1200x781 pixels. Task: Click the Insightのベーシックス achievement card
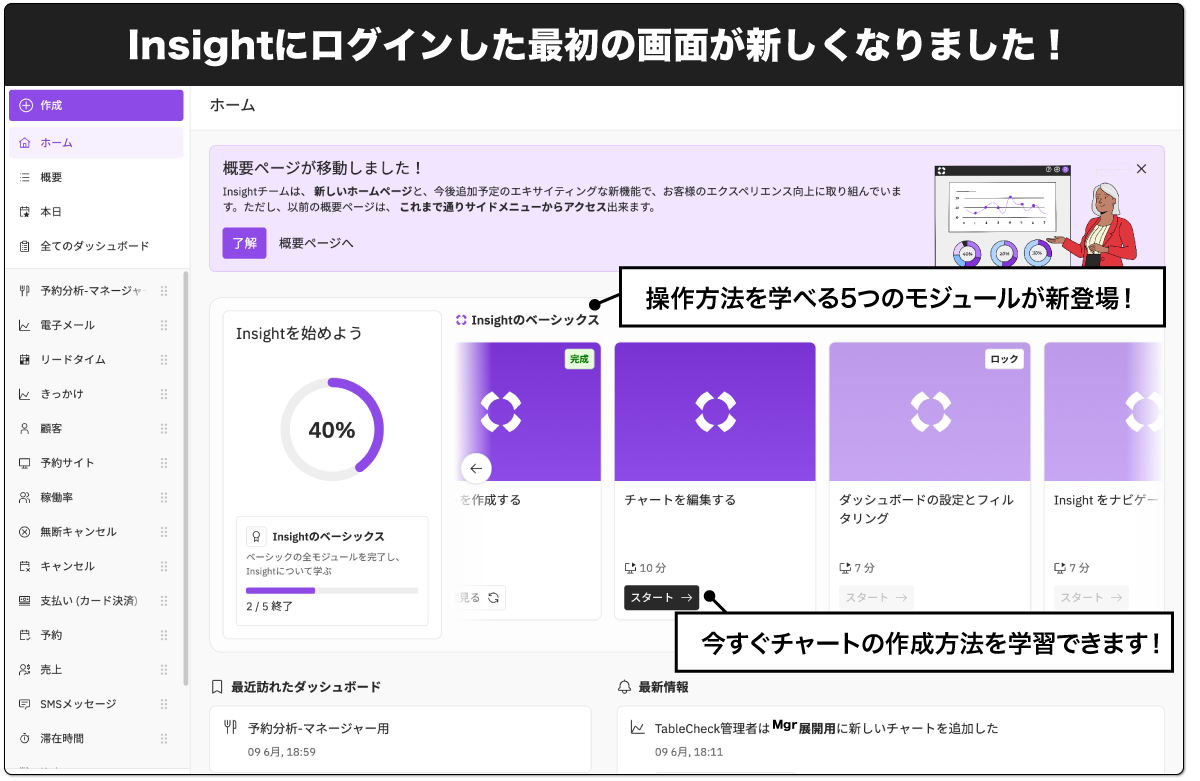pos(332,571)
